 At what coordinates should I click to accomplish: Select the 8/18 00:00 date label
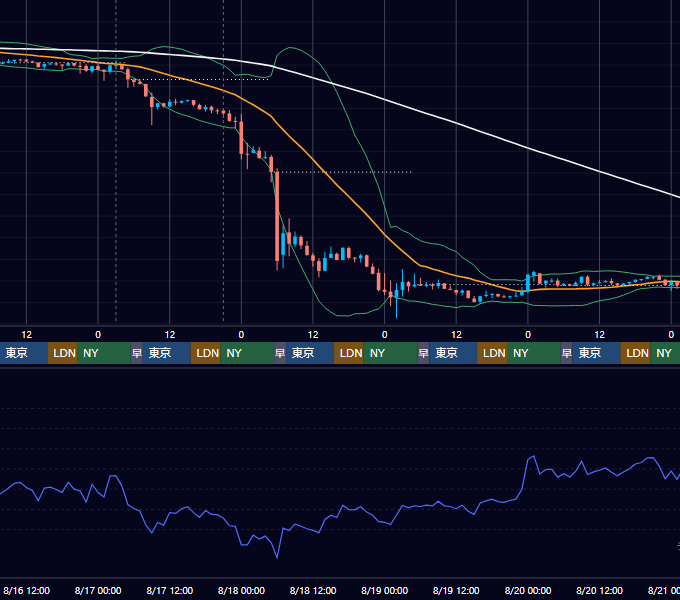click(241, 590)
